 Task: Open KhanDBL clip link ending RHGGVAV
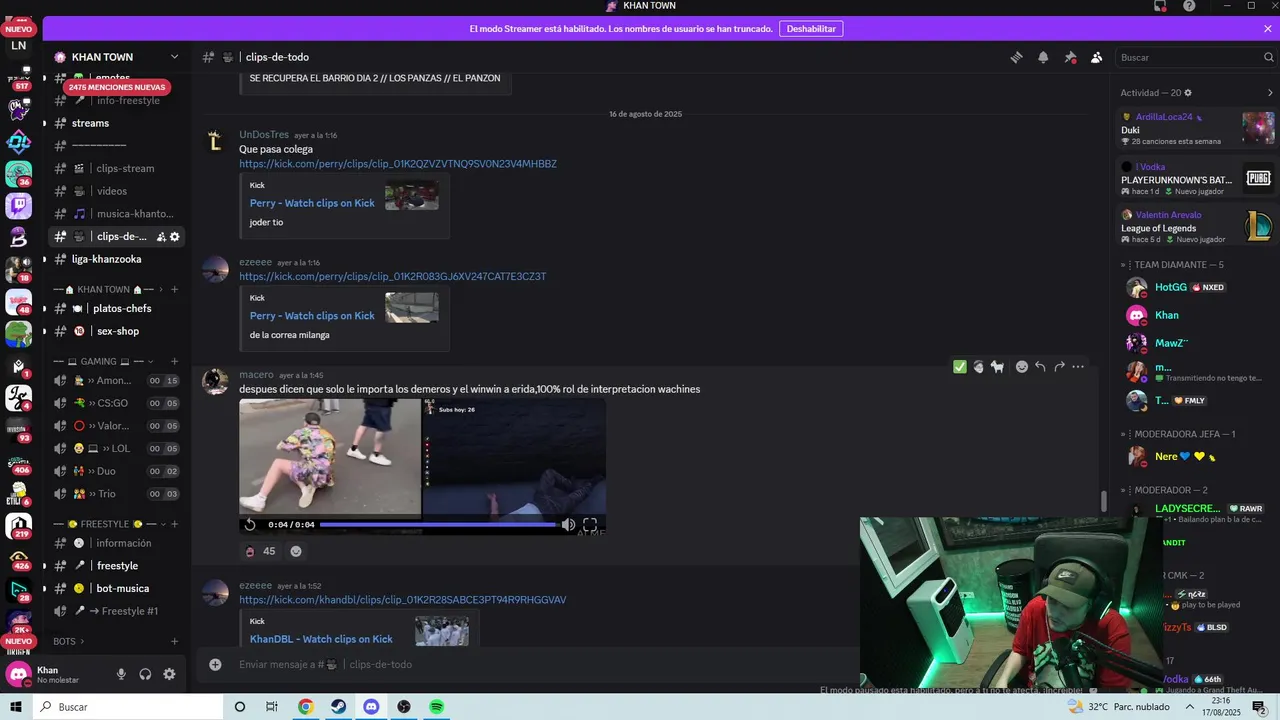pyautogui.click(x=403, y=600)
